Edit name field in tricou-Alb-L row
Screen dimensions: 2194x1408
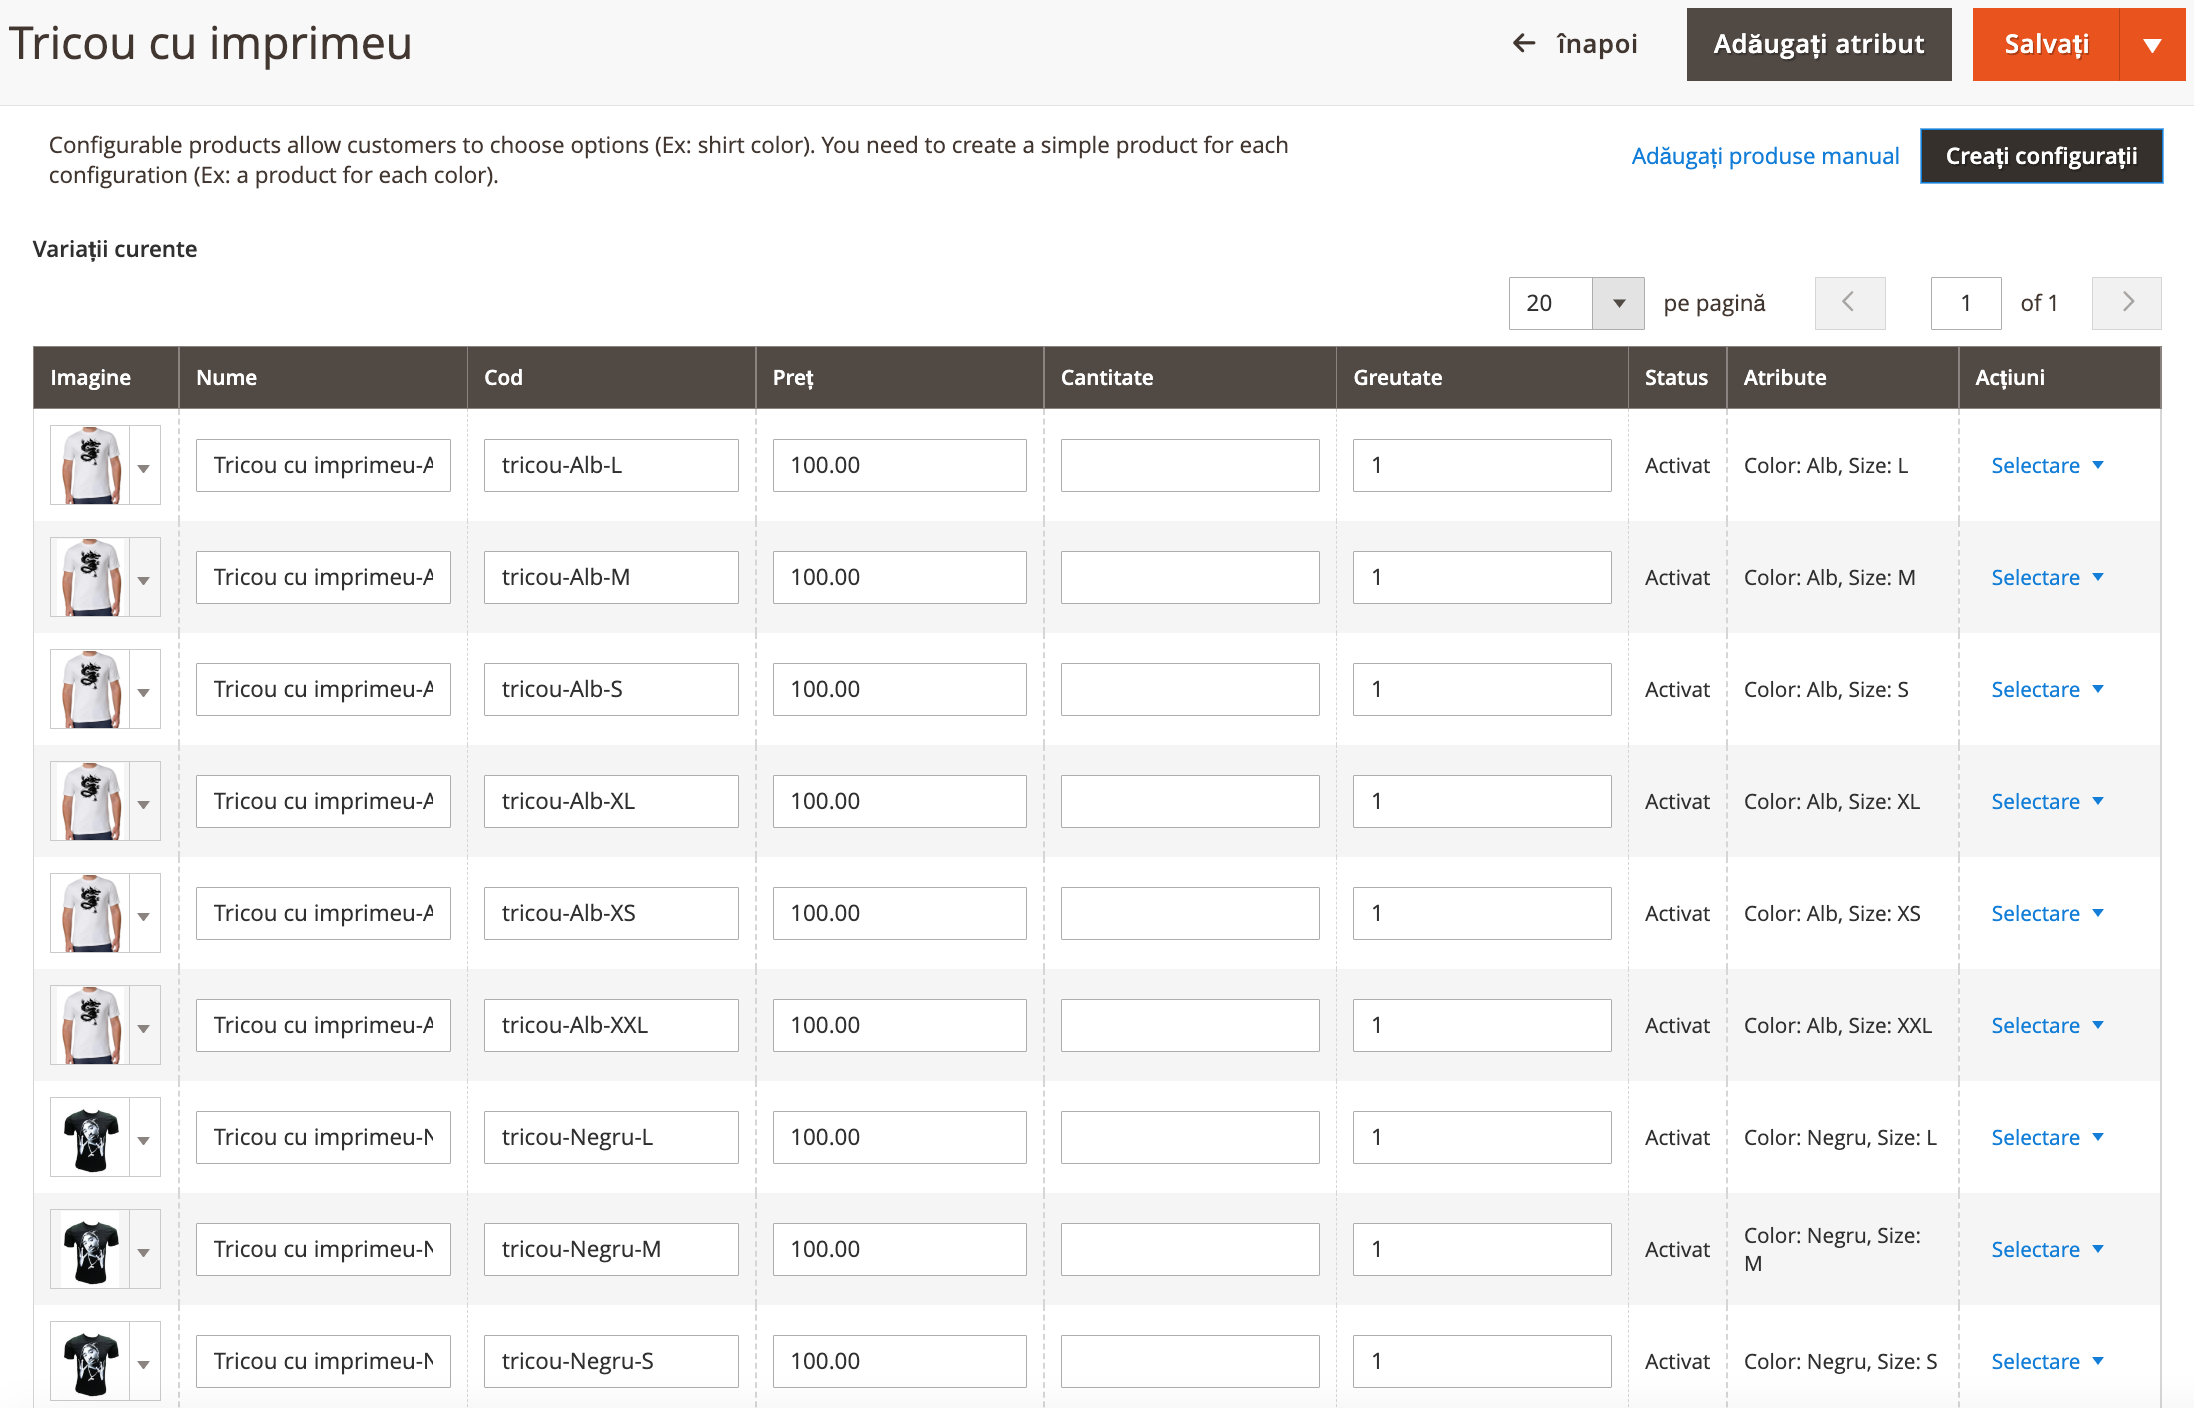[x=323, y=465]
